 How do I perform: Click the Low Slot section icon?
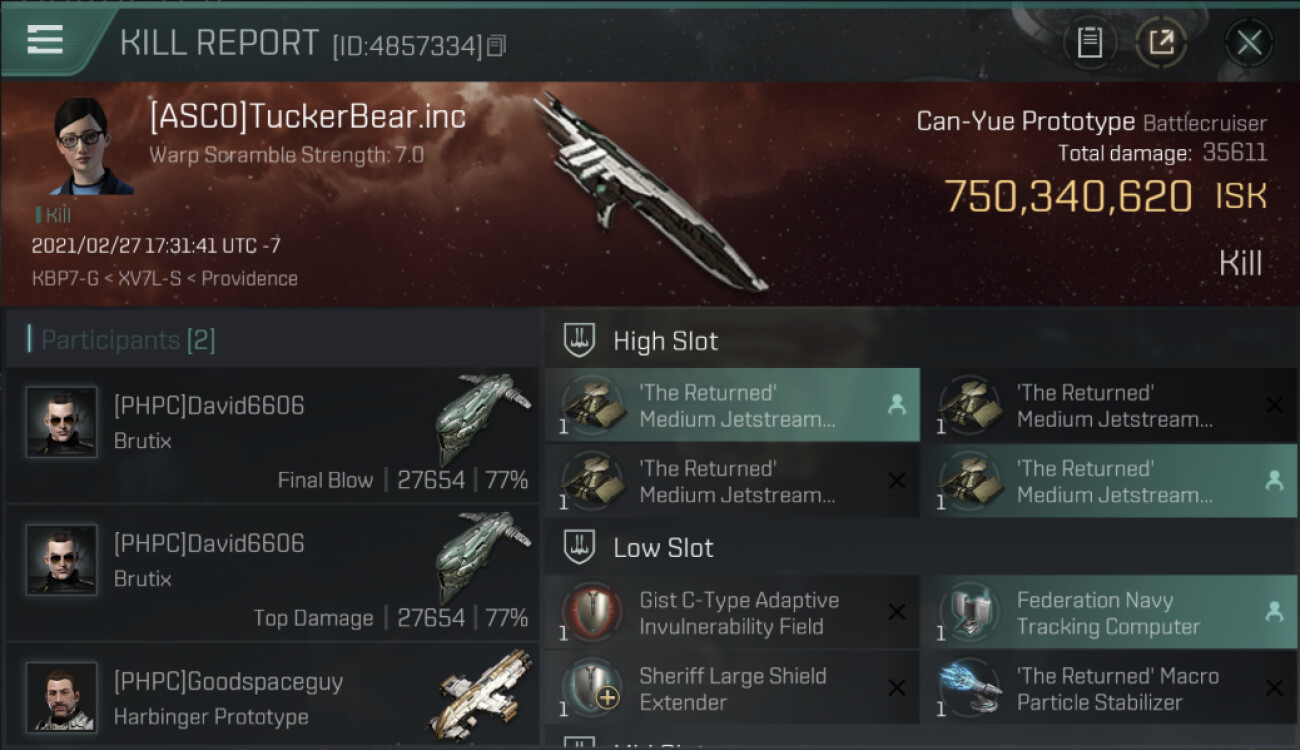[581, 548]
